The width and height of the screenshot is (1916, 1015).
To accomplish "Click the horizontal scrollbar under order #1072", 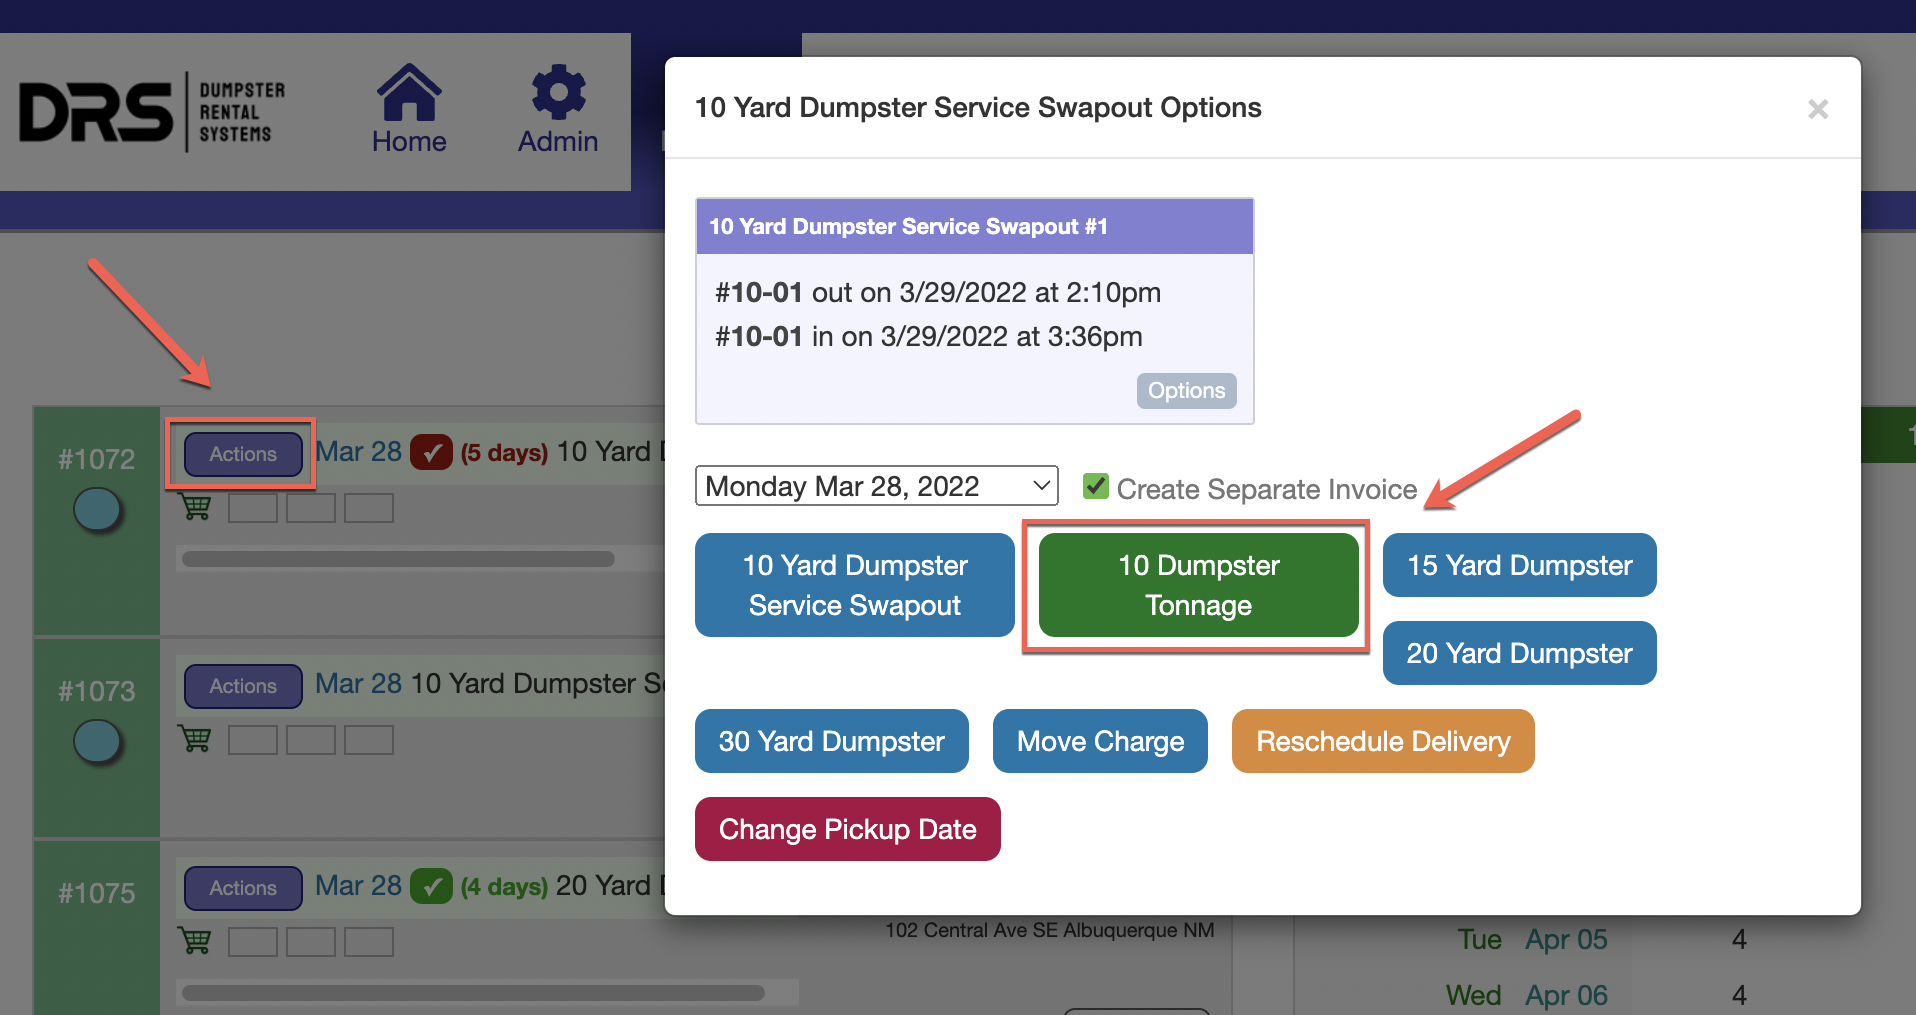I will pos(398,559).
